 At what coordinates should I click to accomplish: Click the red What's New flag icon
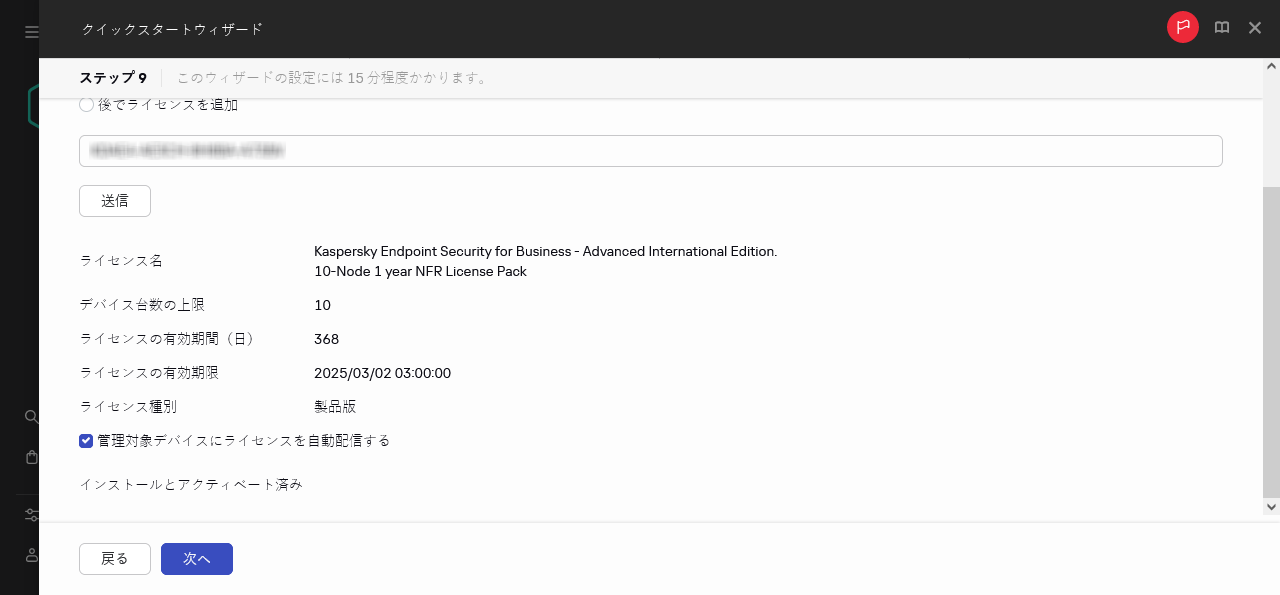(x=1182, y=27)
